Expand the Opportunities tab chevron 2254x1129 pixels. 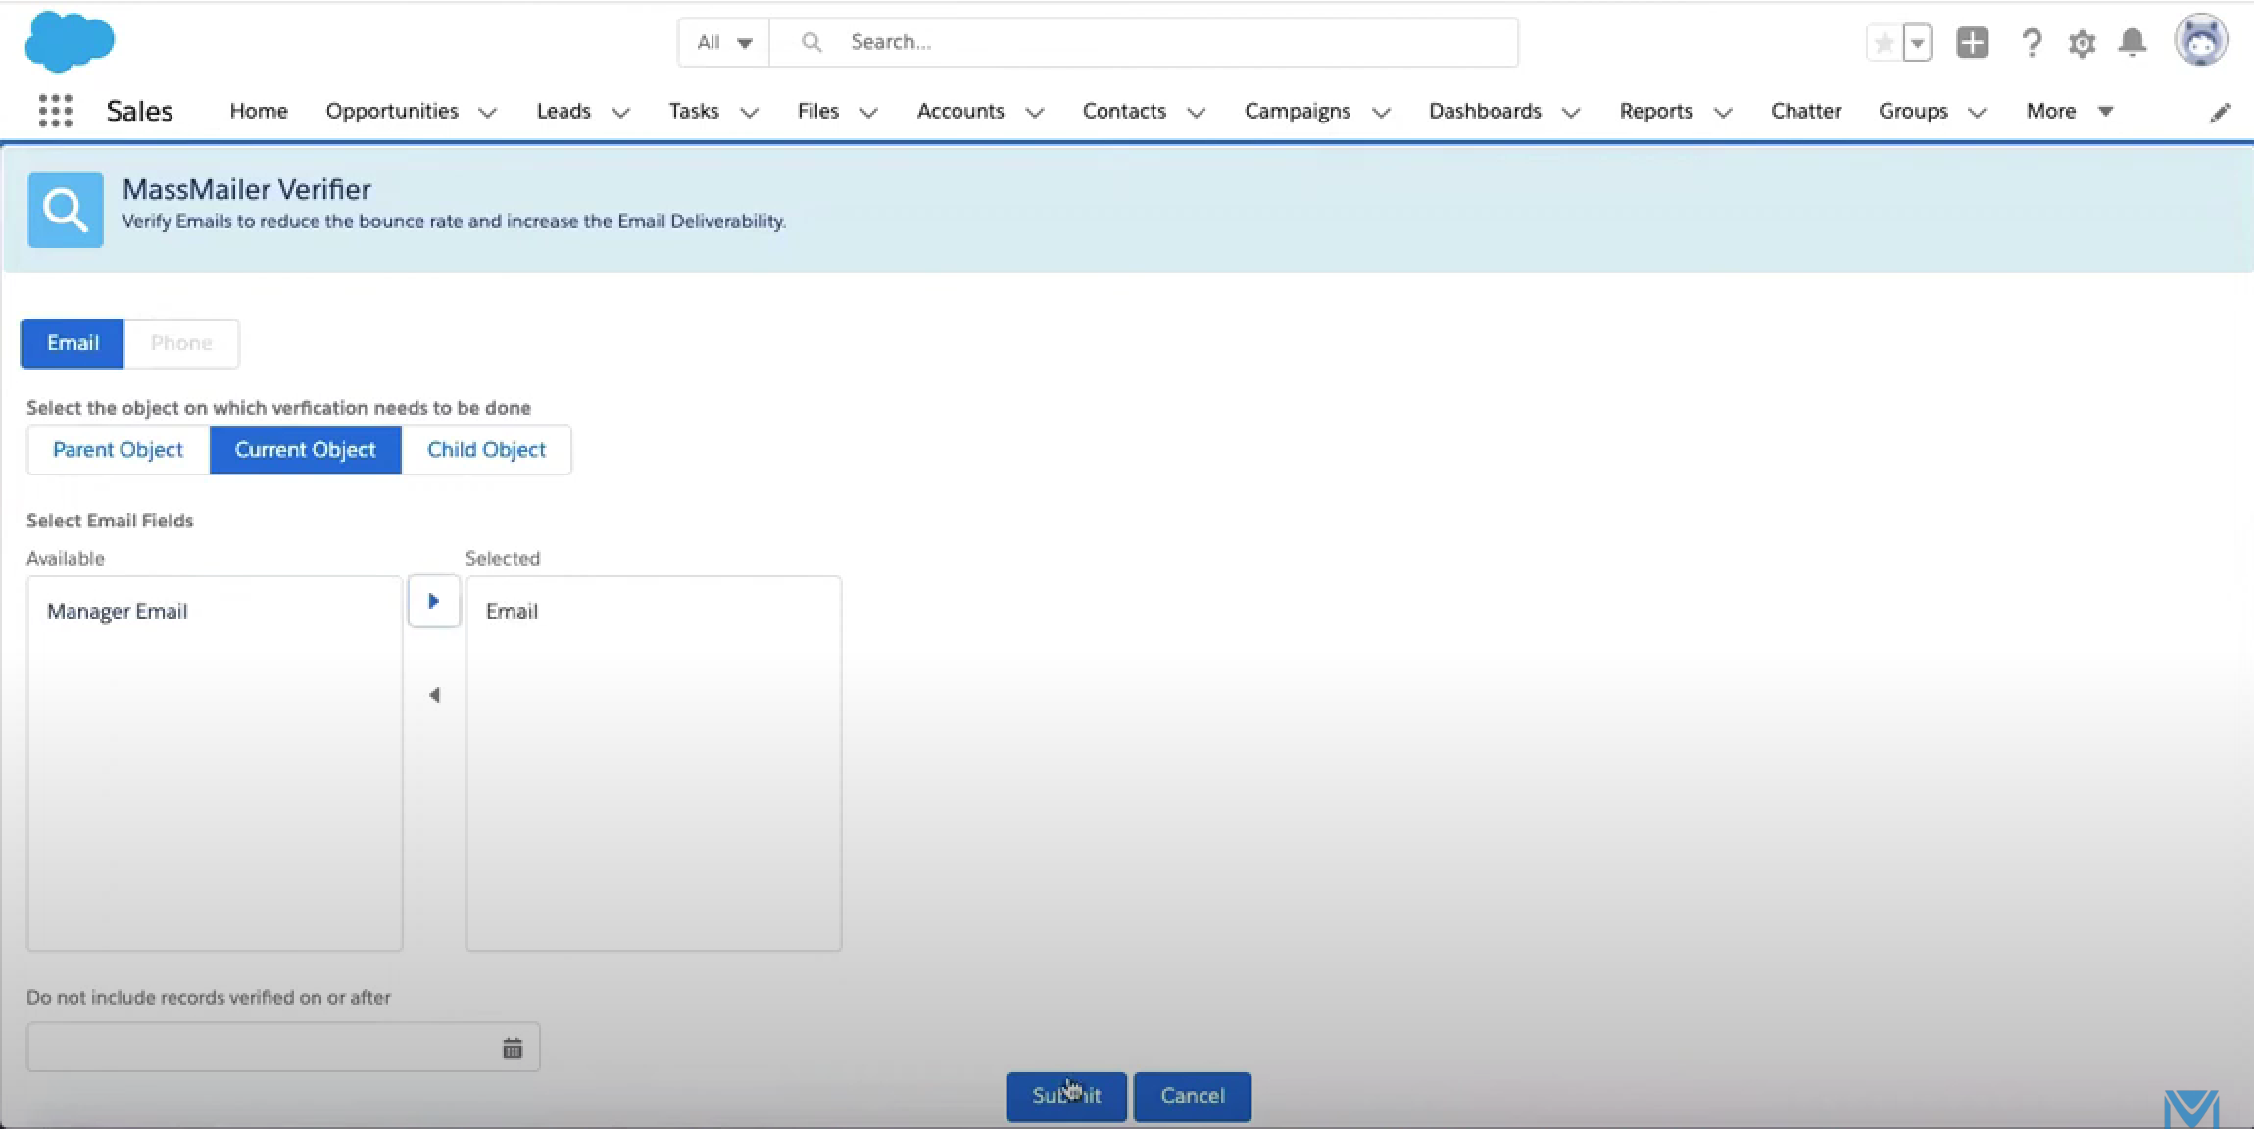(x=487, y=113)
